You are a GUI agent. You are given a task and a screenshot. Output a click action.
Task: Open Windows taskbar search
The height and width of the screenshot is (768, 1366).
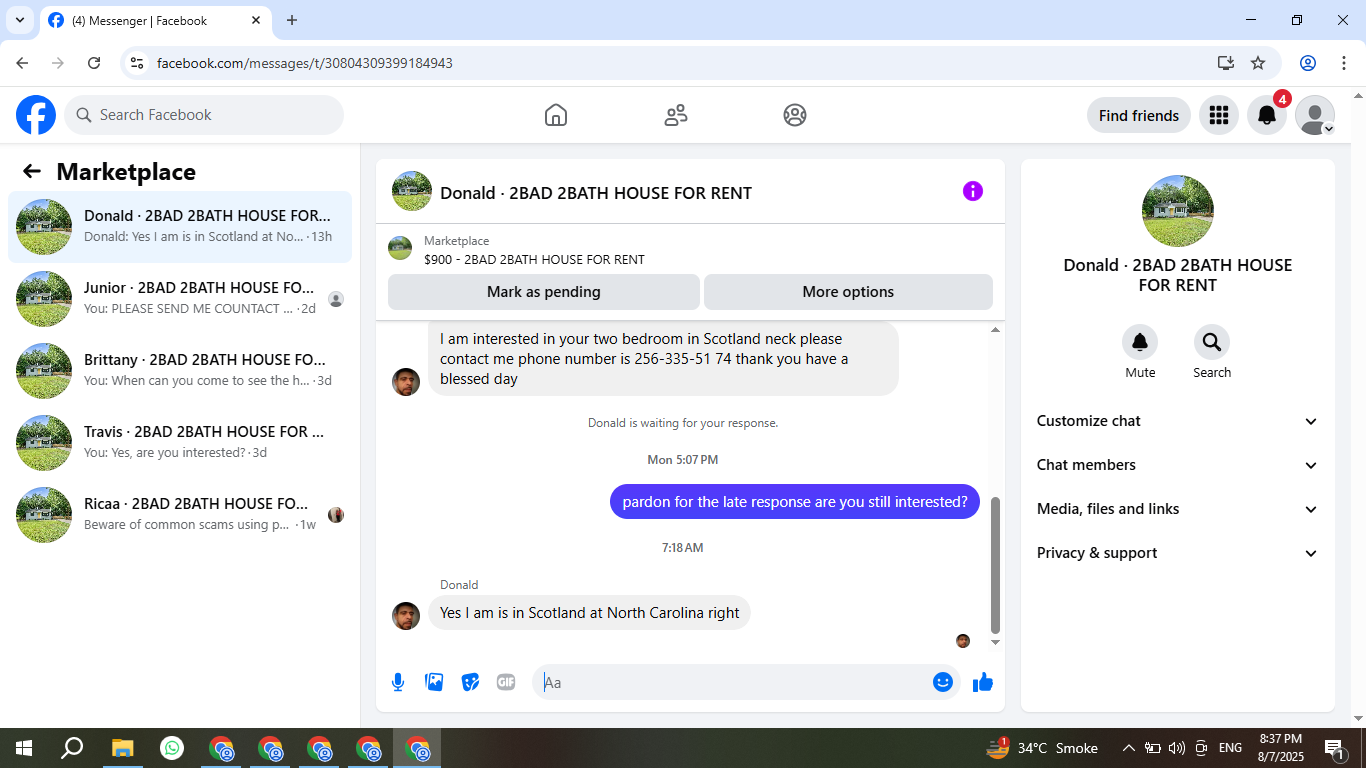pos(72,748)
